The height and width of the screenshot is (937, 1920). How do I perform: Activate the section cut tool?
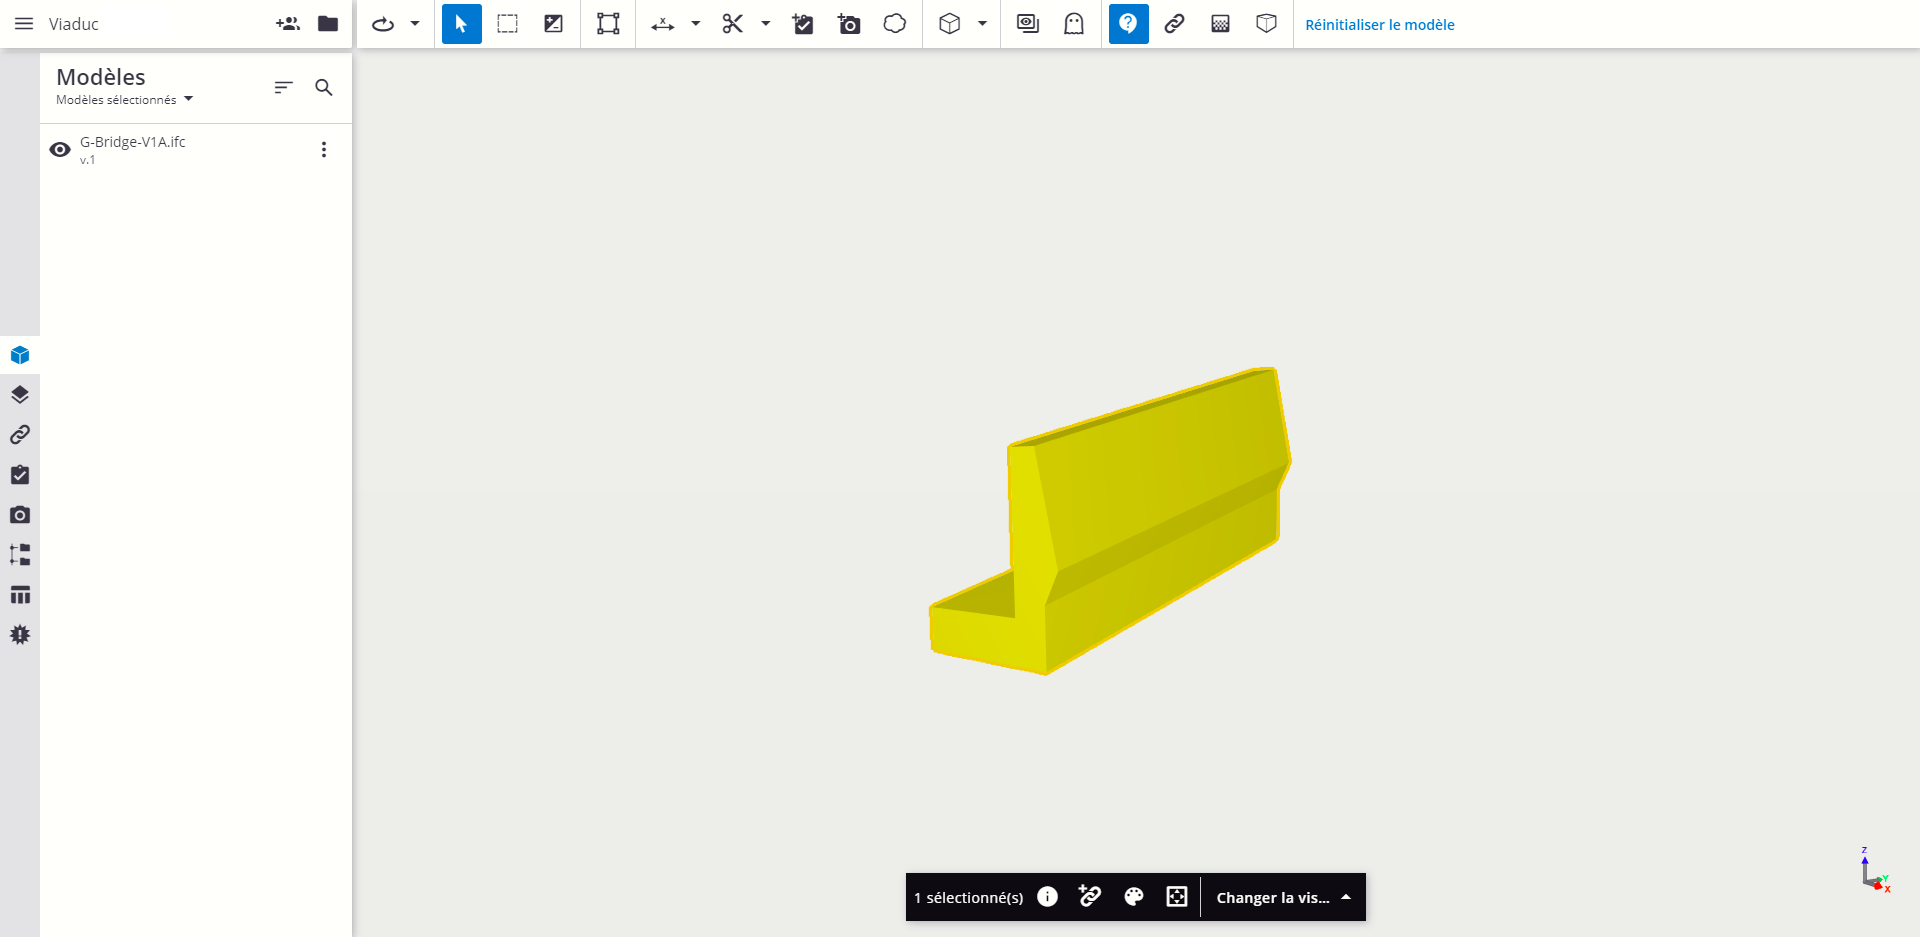[733, 24]
